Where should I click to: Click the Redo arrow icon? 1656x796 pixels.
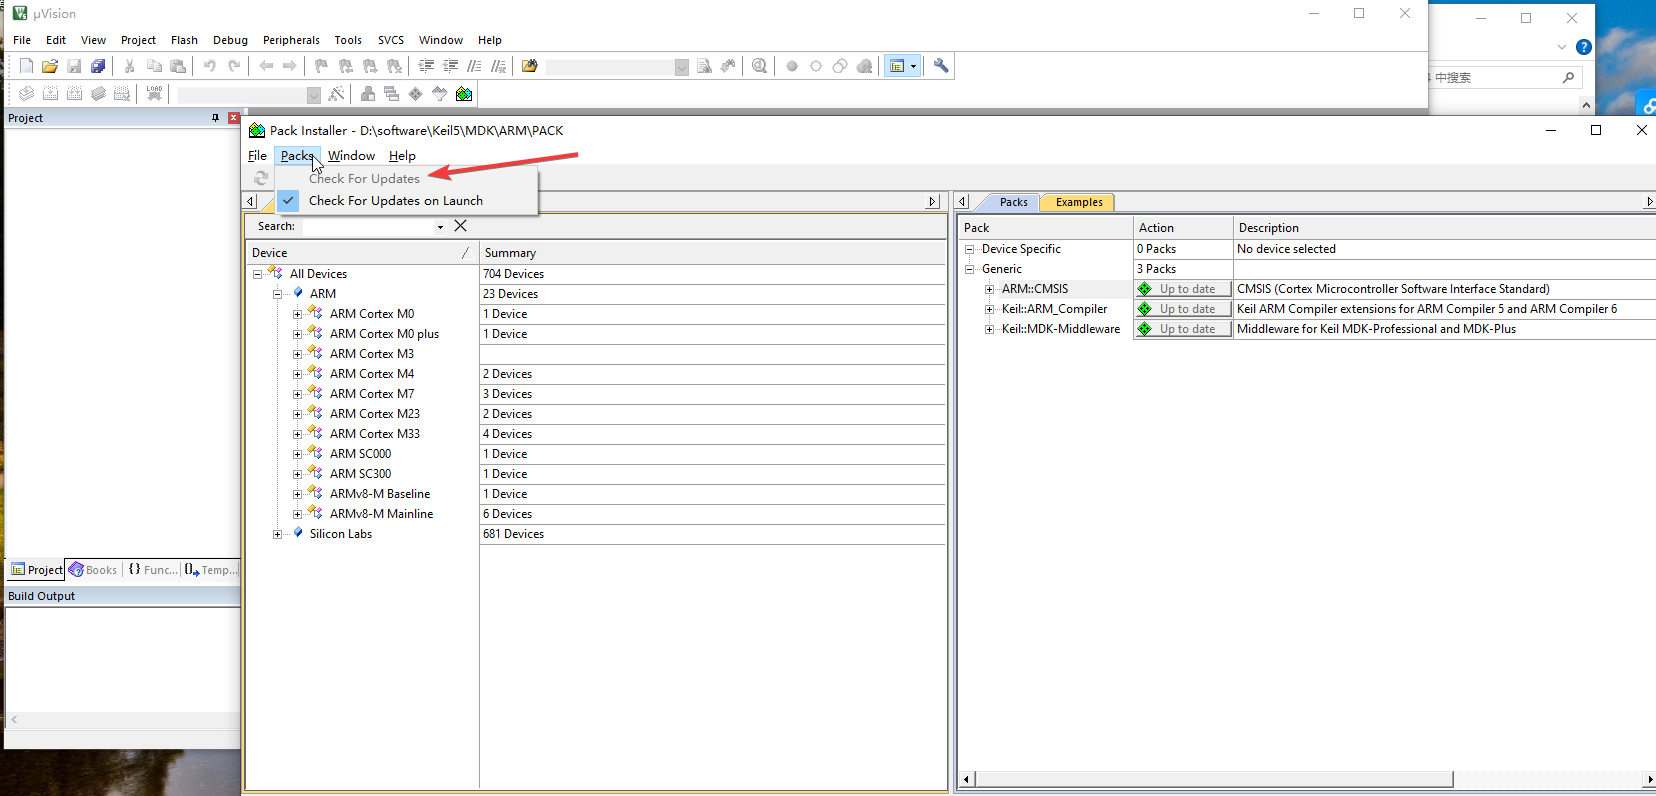234,66
